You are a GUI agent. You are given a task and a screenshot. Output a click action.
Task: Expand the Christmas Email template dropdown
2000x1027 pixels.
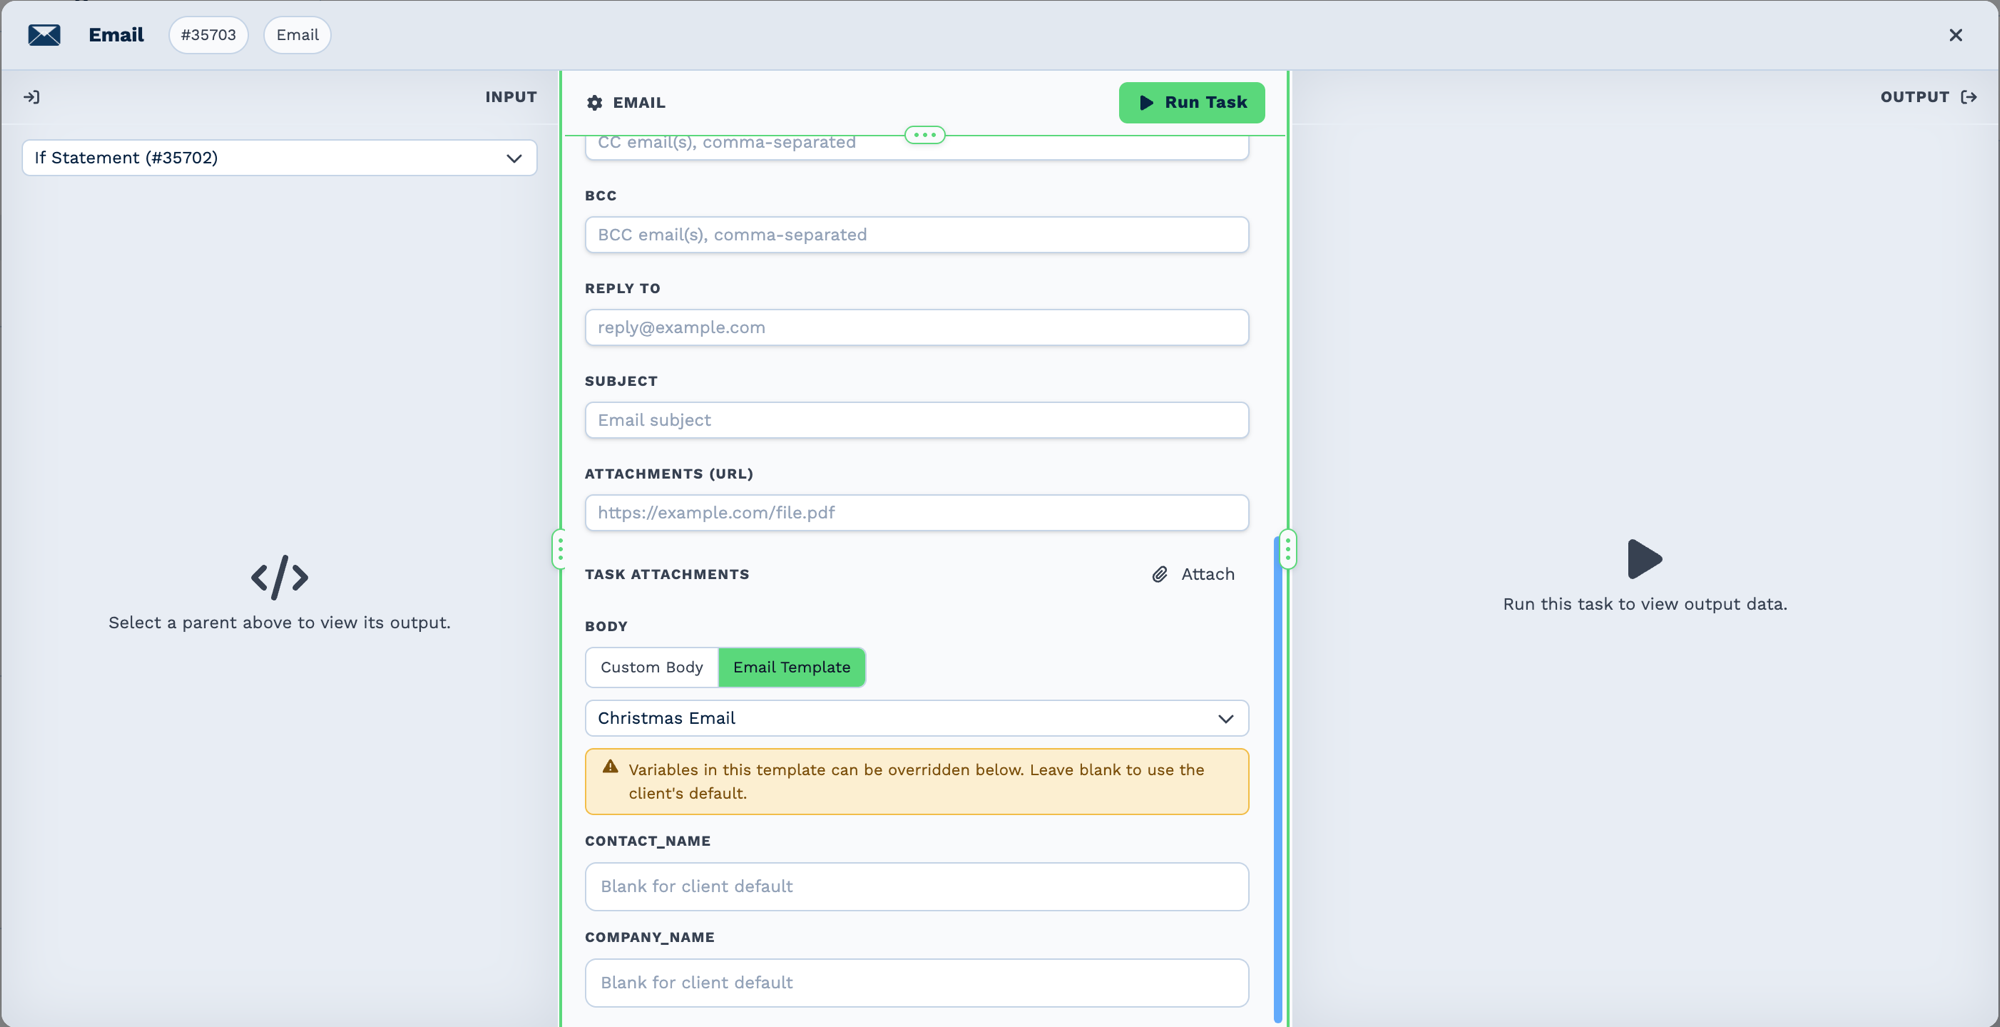[917, 718]
